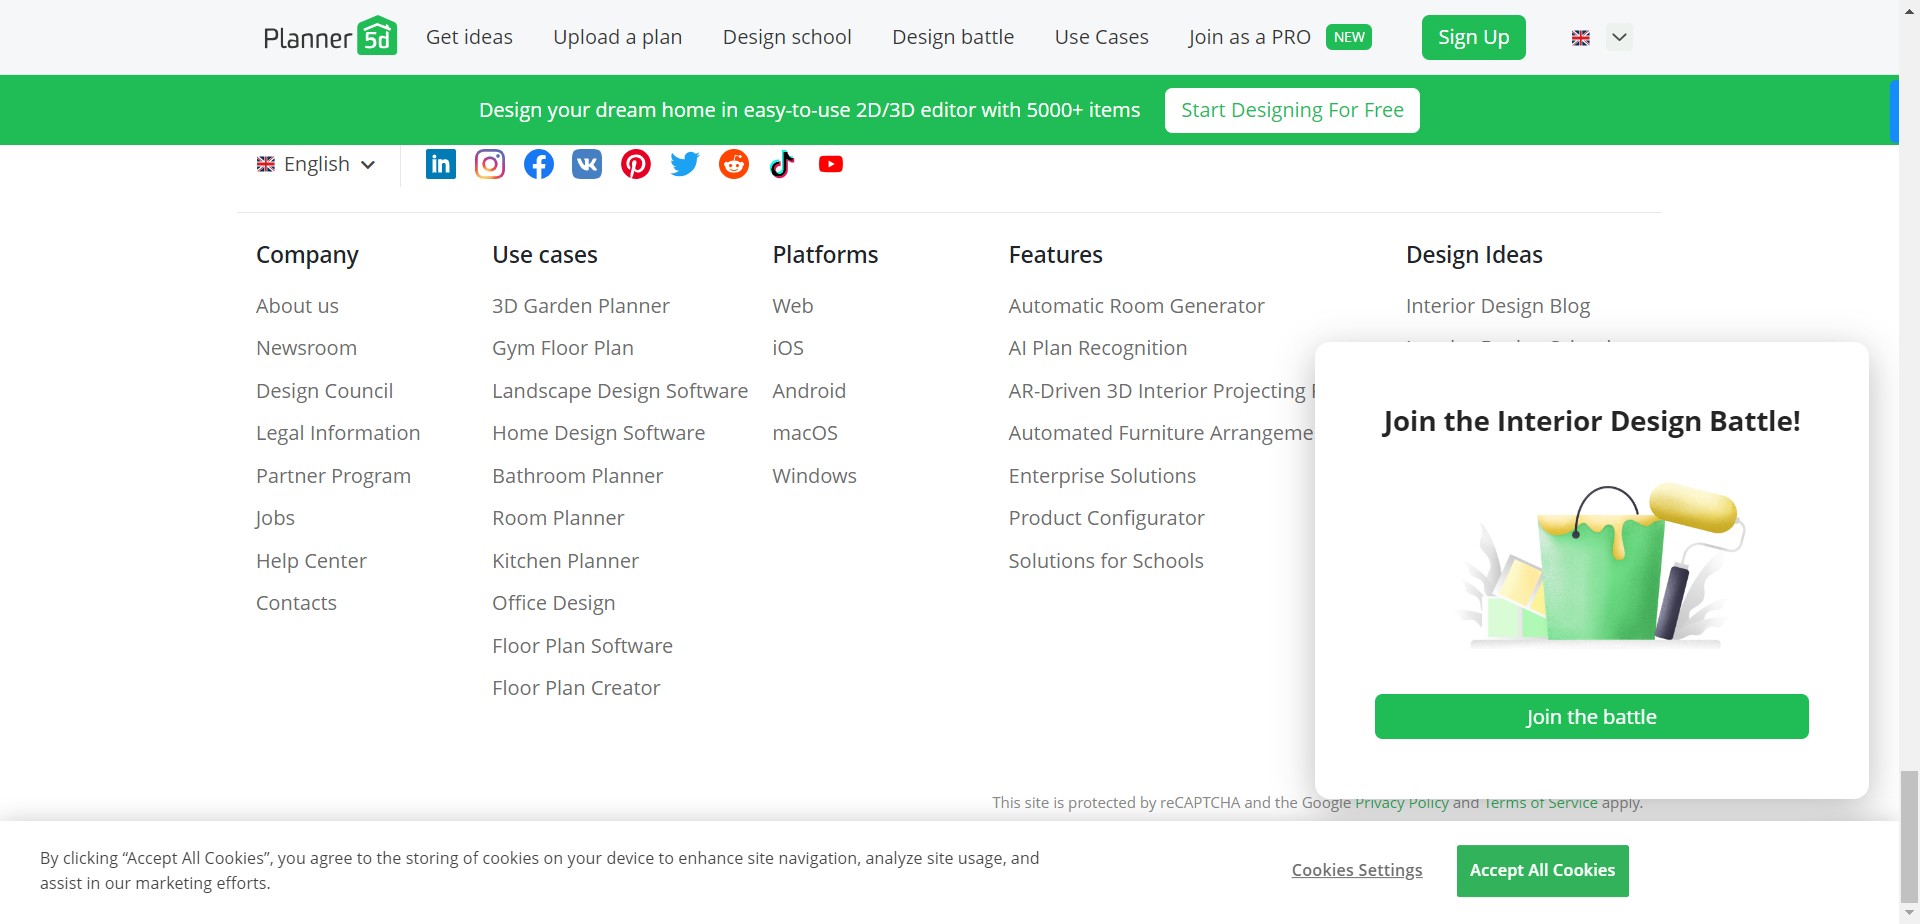Click the Pinterest icon
This screenshot has width=1920, height=924.
coord(635,164)
